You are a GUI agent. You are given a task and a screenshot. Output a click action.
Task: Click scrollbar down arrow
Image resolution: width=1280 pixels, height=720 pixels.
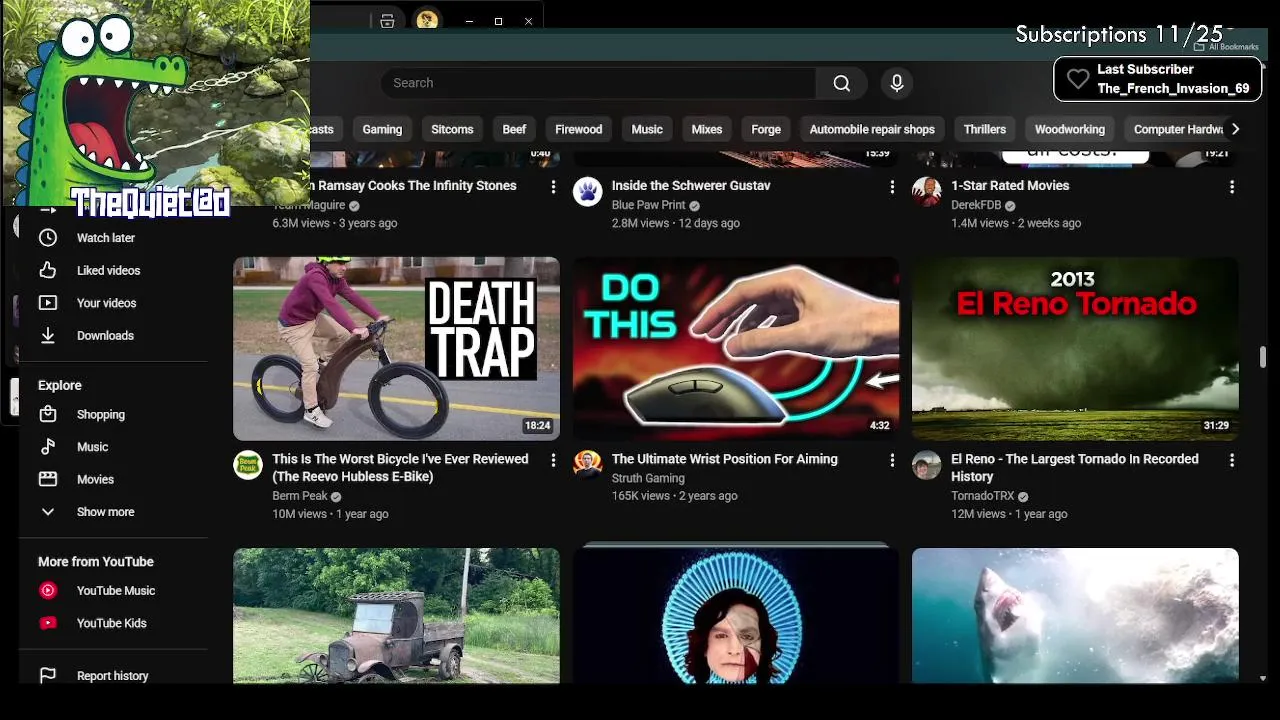pos(1263,678)
